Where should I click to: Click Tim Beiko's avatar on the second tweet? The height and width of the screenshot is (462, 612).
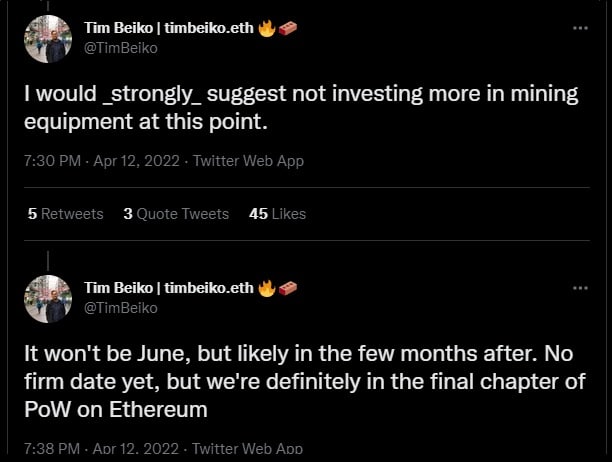click(48, 299)
